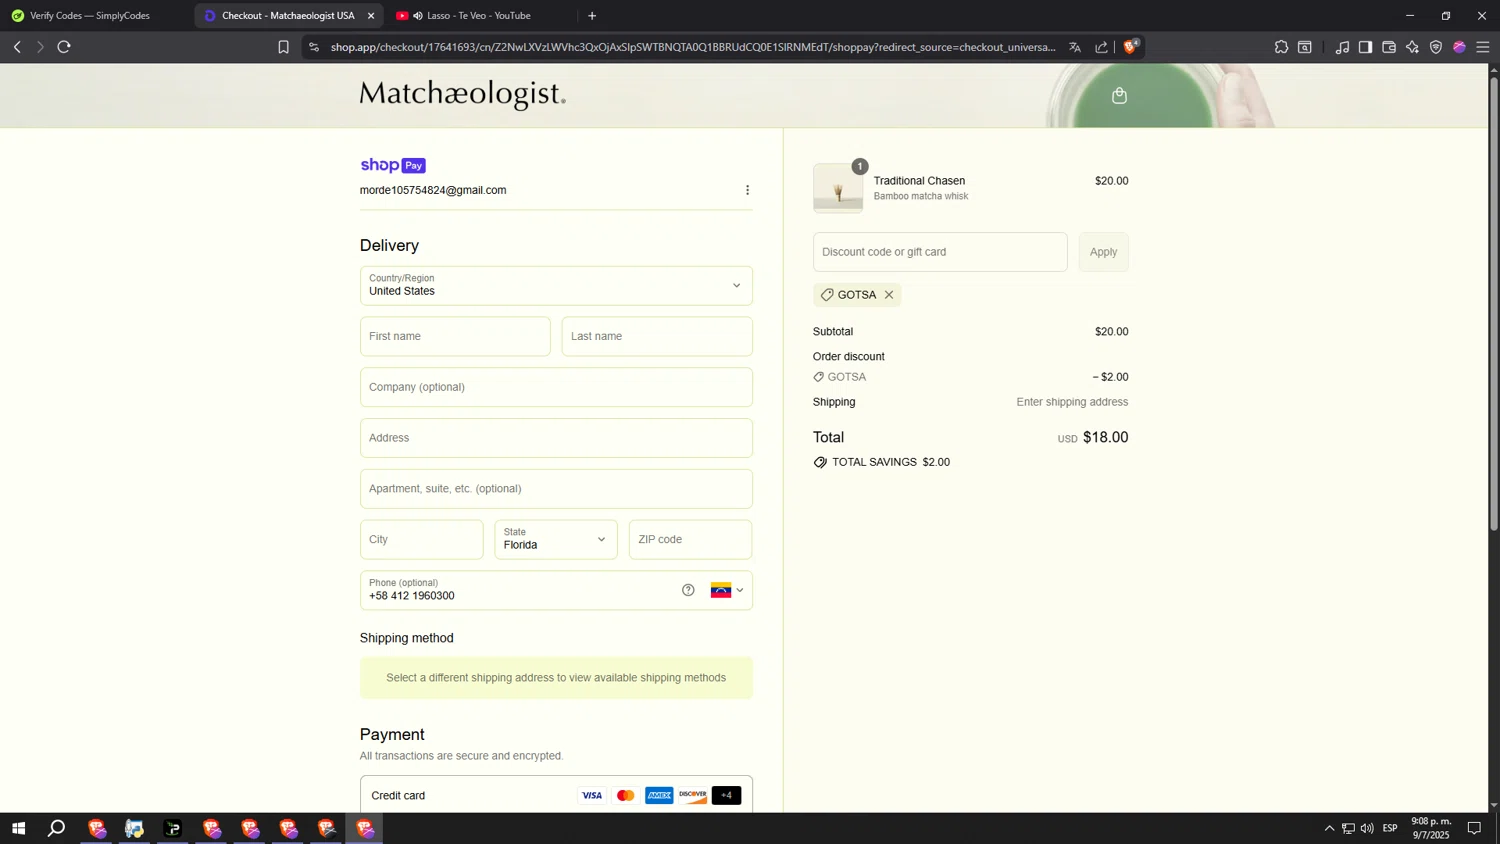Open the VPN shield icon
This screenshot has width=1500, height=844.
pos(1436,47)
